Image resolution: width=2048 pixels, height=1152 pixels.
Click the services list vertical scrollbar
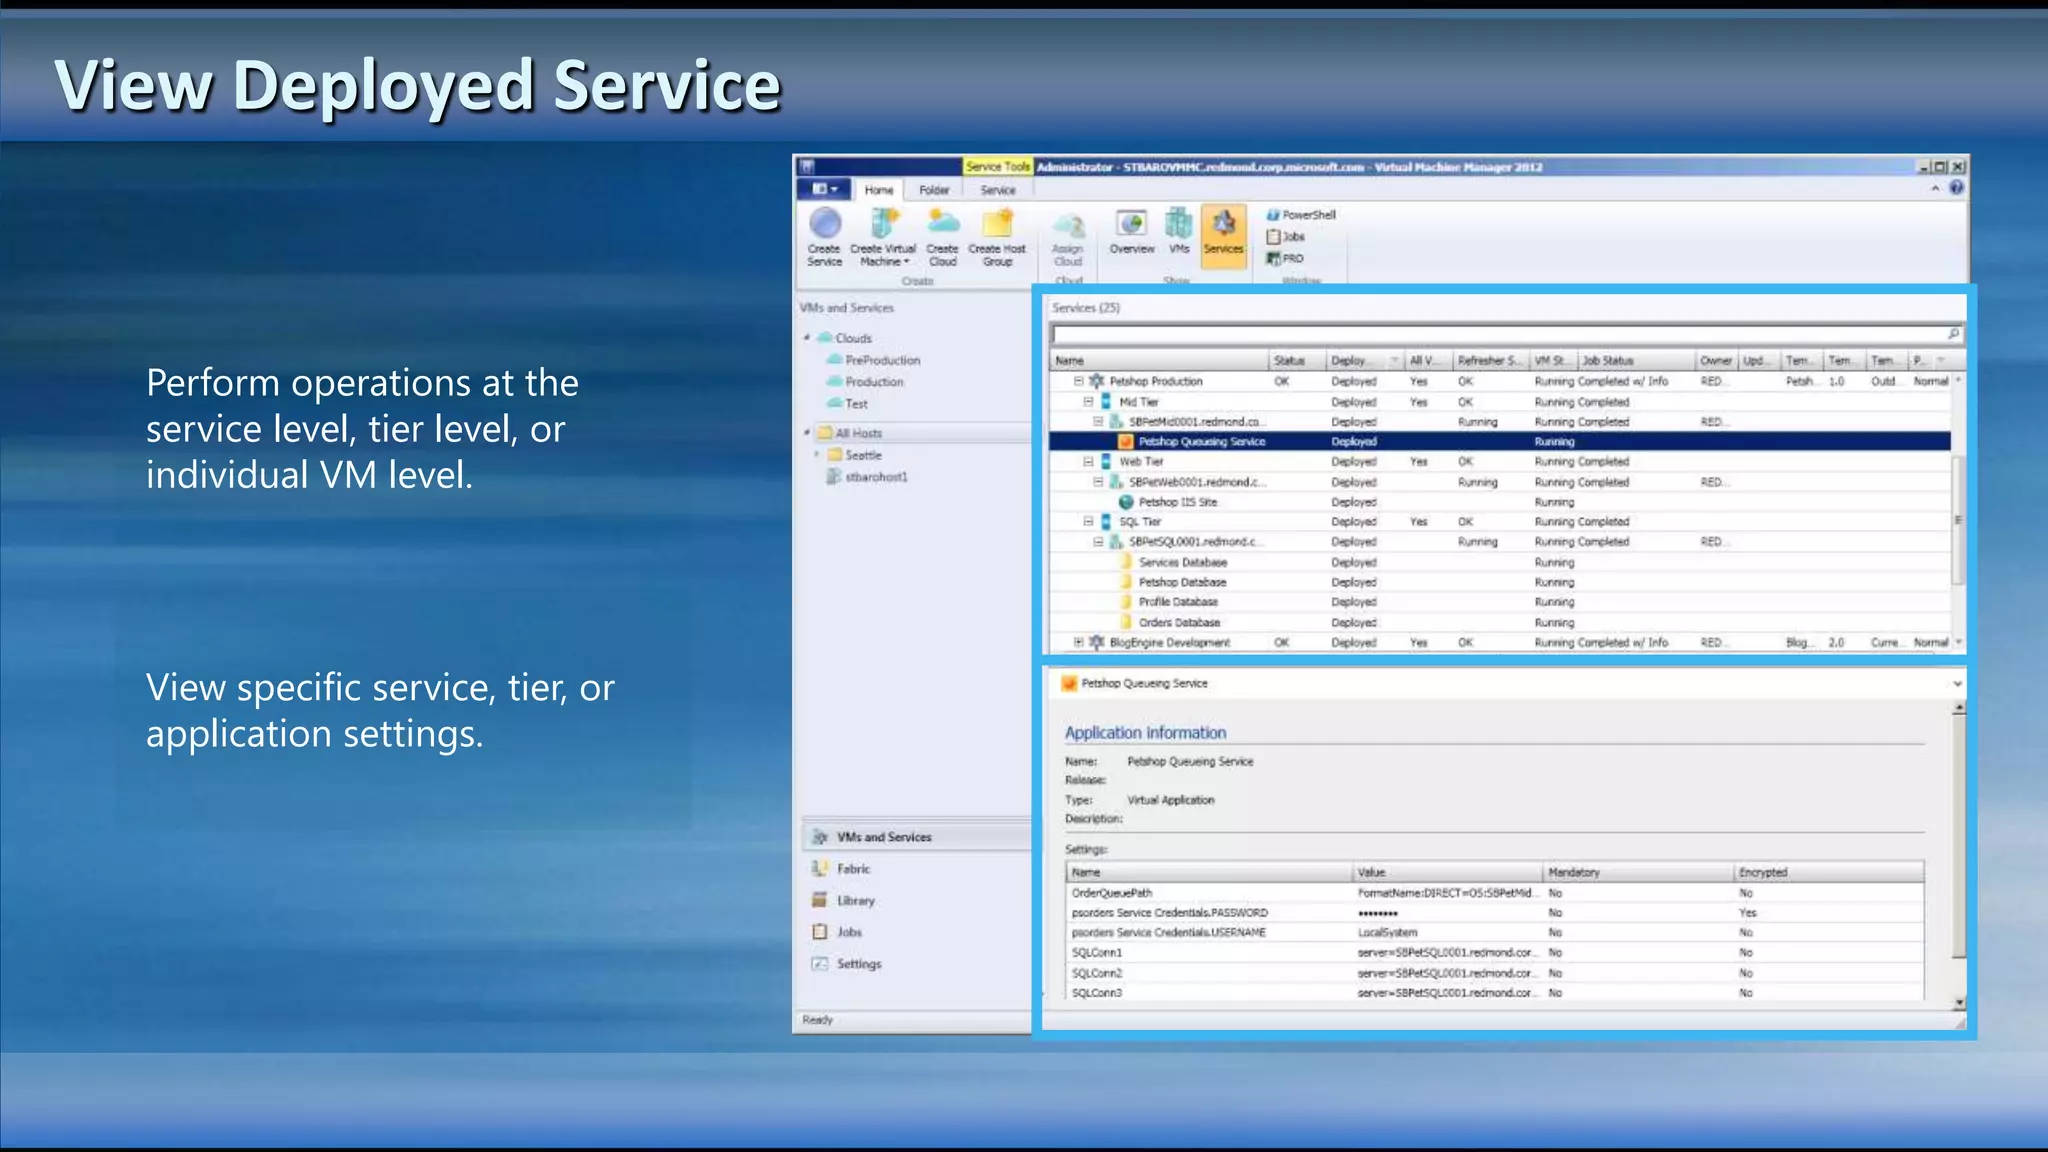[x=1959, y=511]
